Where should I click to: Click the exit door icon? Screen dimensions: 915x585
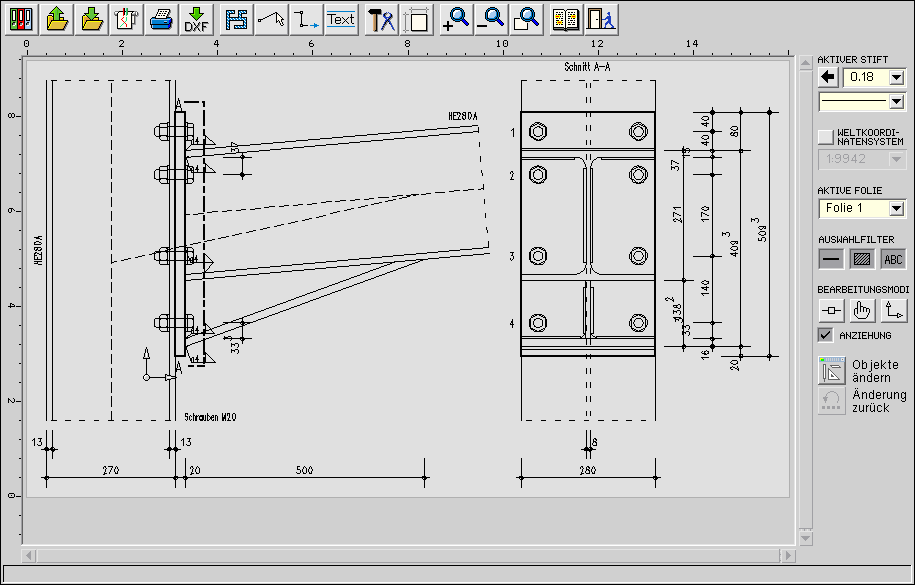pos(600,18)
